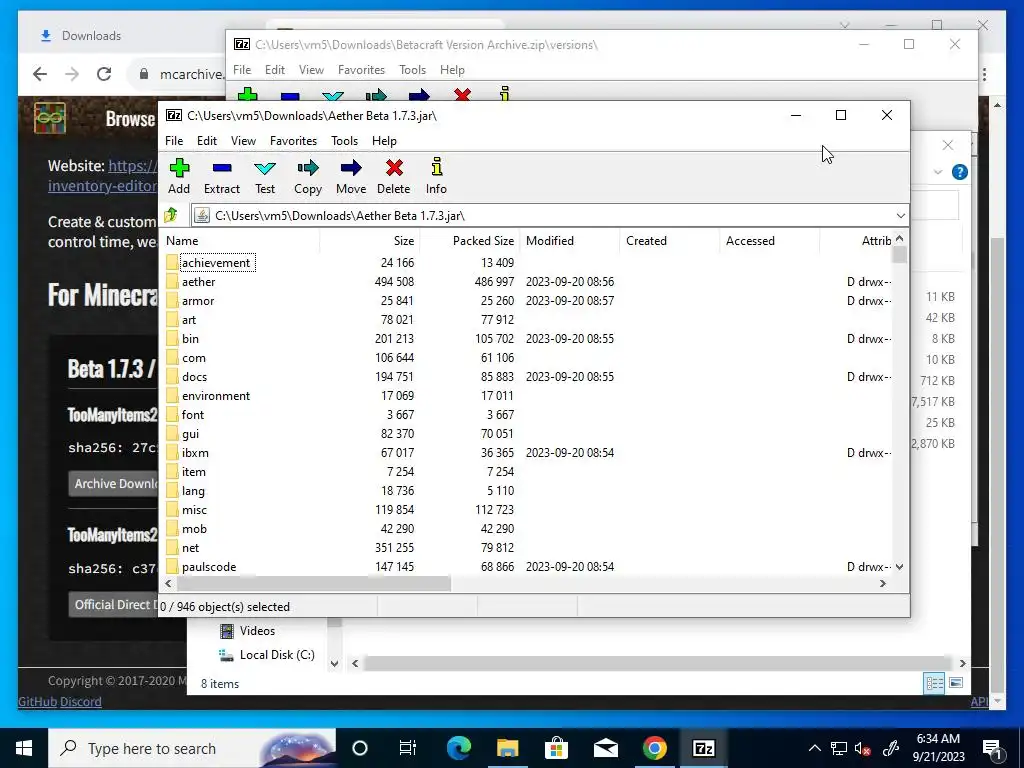Viewport: 1024px width, 768px height.
Task: Open the Help menu in the Aether jar window
Action: click(x=384, y=140)
